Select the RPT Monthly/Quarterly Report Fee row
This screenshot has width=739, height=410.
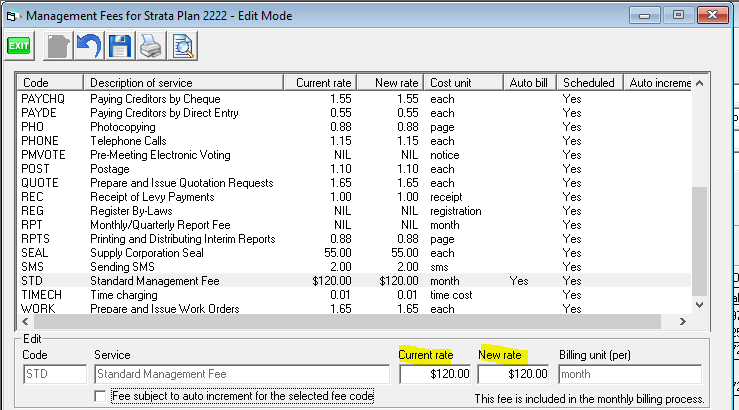coord(354,225)
